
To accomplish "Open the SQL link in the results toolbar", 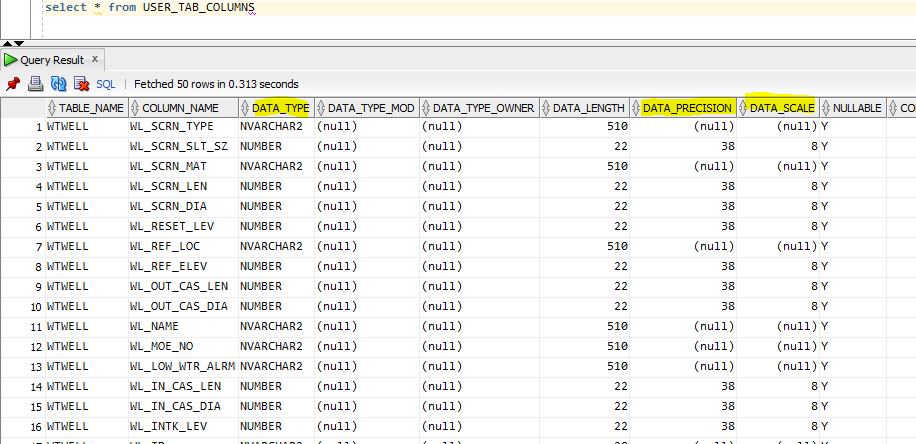I will click(x=106, y=84).
